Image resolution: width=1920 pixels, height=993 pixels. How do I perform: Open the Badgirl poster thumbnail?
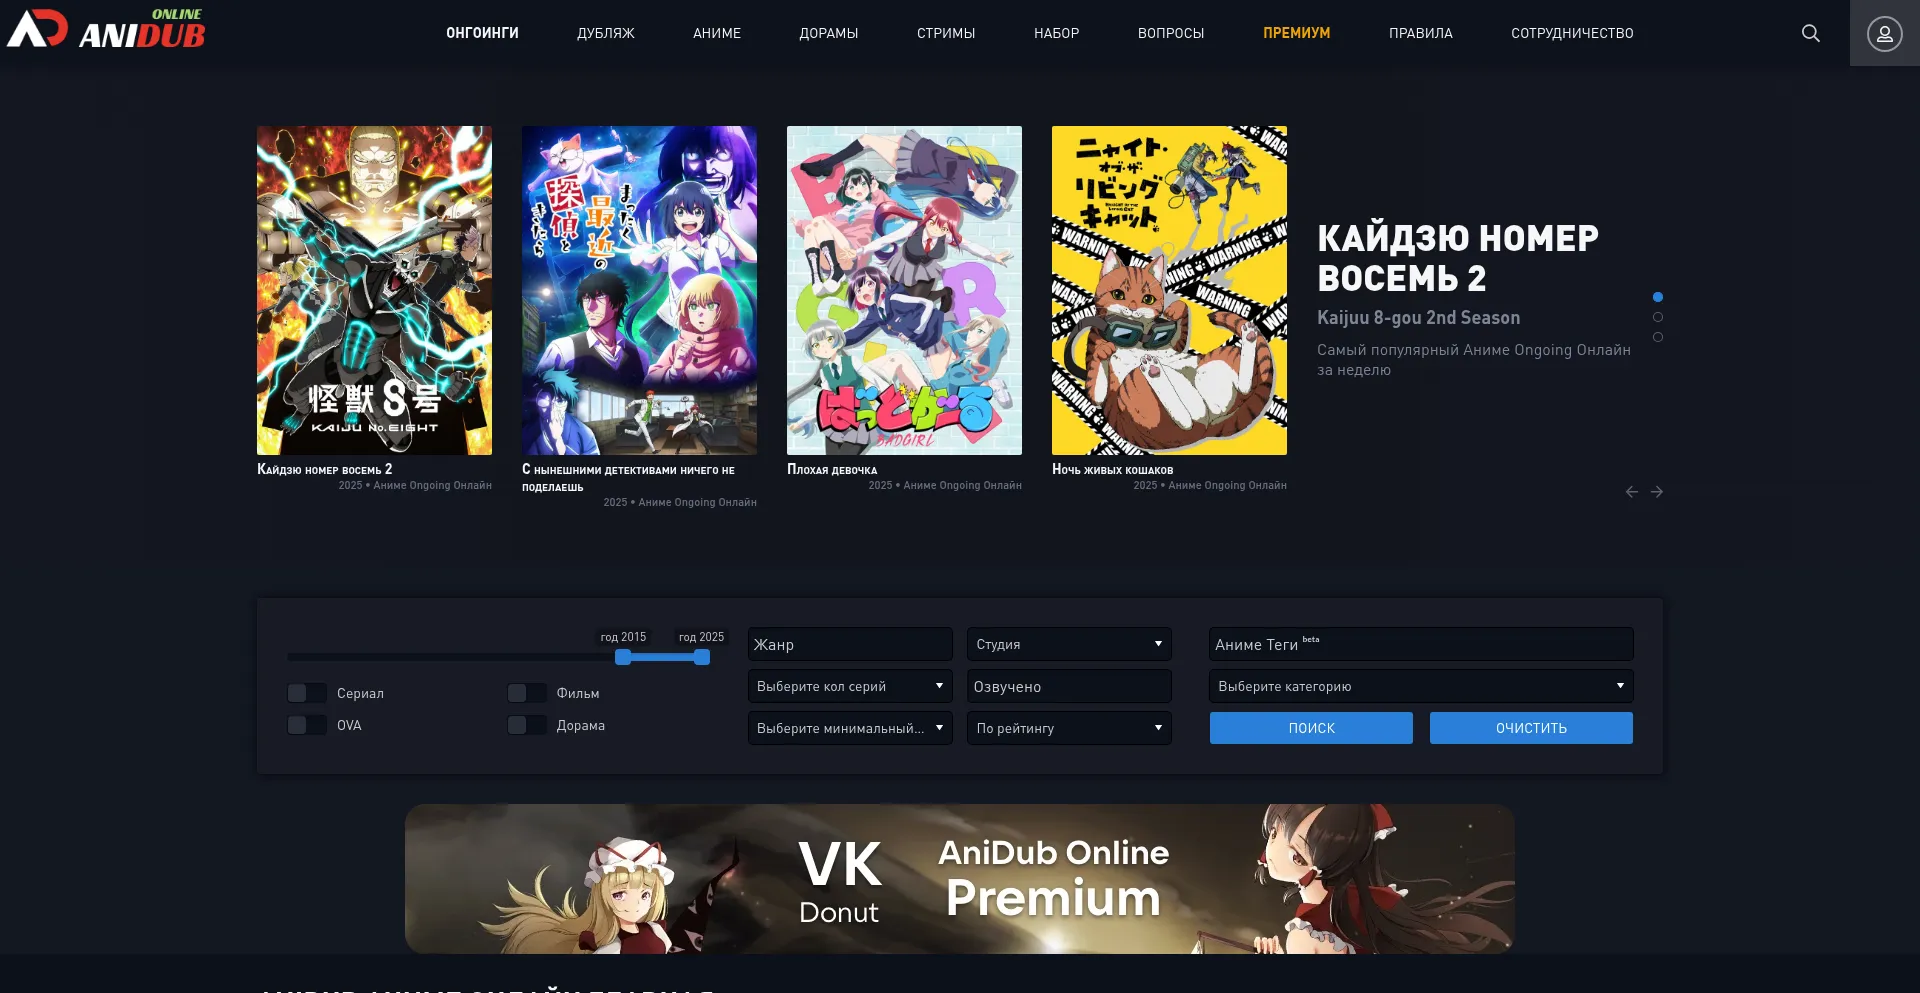point(904,290)
